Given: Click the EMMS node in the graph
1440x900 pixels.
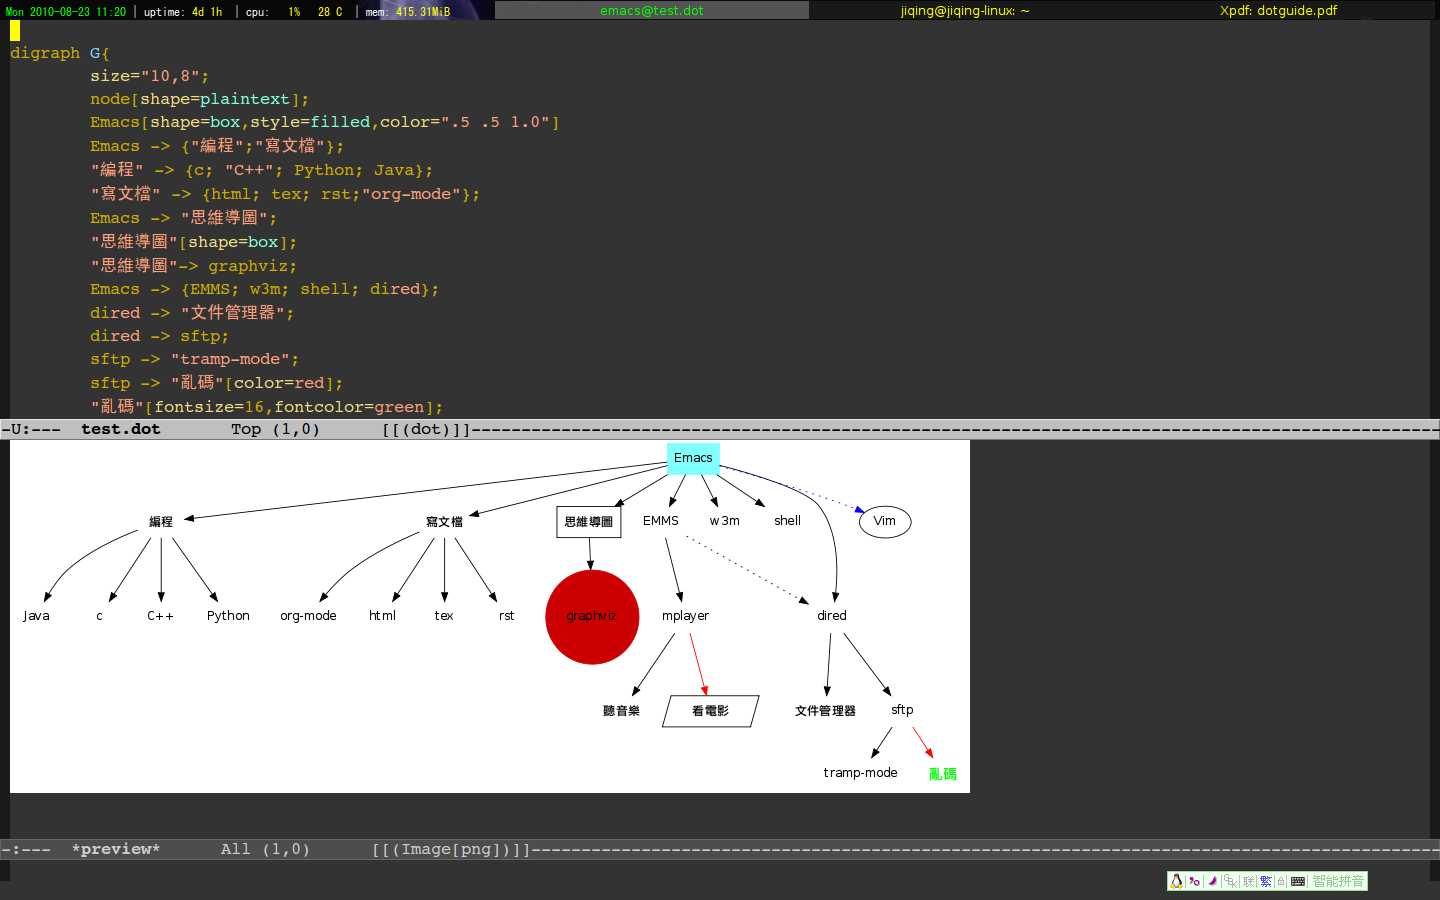Looking at the screenshot, I should (x=661, y=521).
